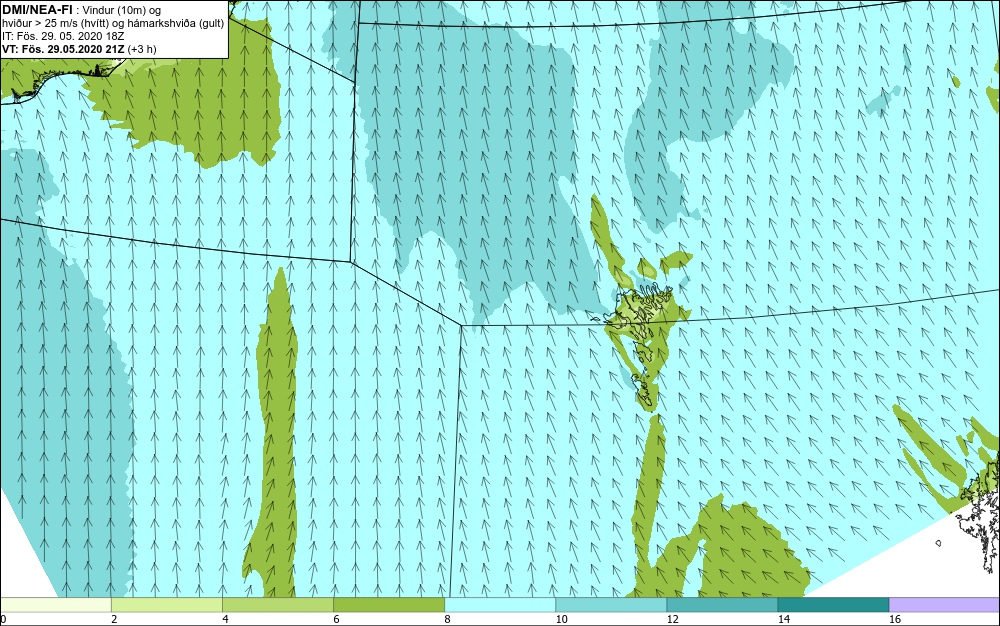Click the 'IT: Fös. 29. 05. 2020 18Z' line
Image resolution: width=1000 pixels, height=626 pixels.
(x=63, y=36)
